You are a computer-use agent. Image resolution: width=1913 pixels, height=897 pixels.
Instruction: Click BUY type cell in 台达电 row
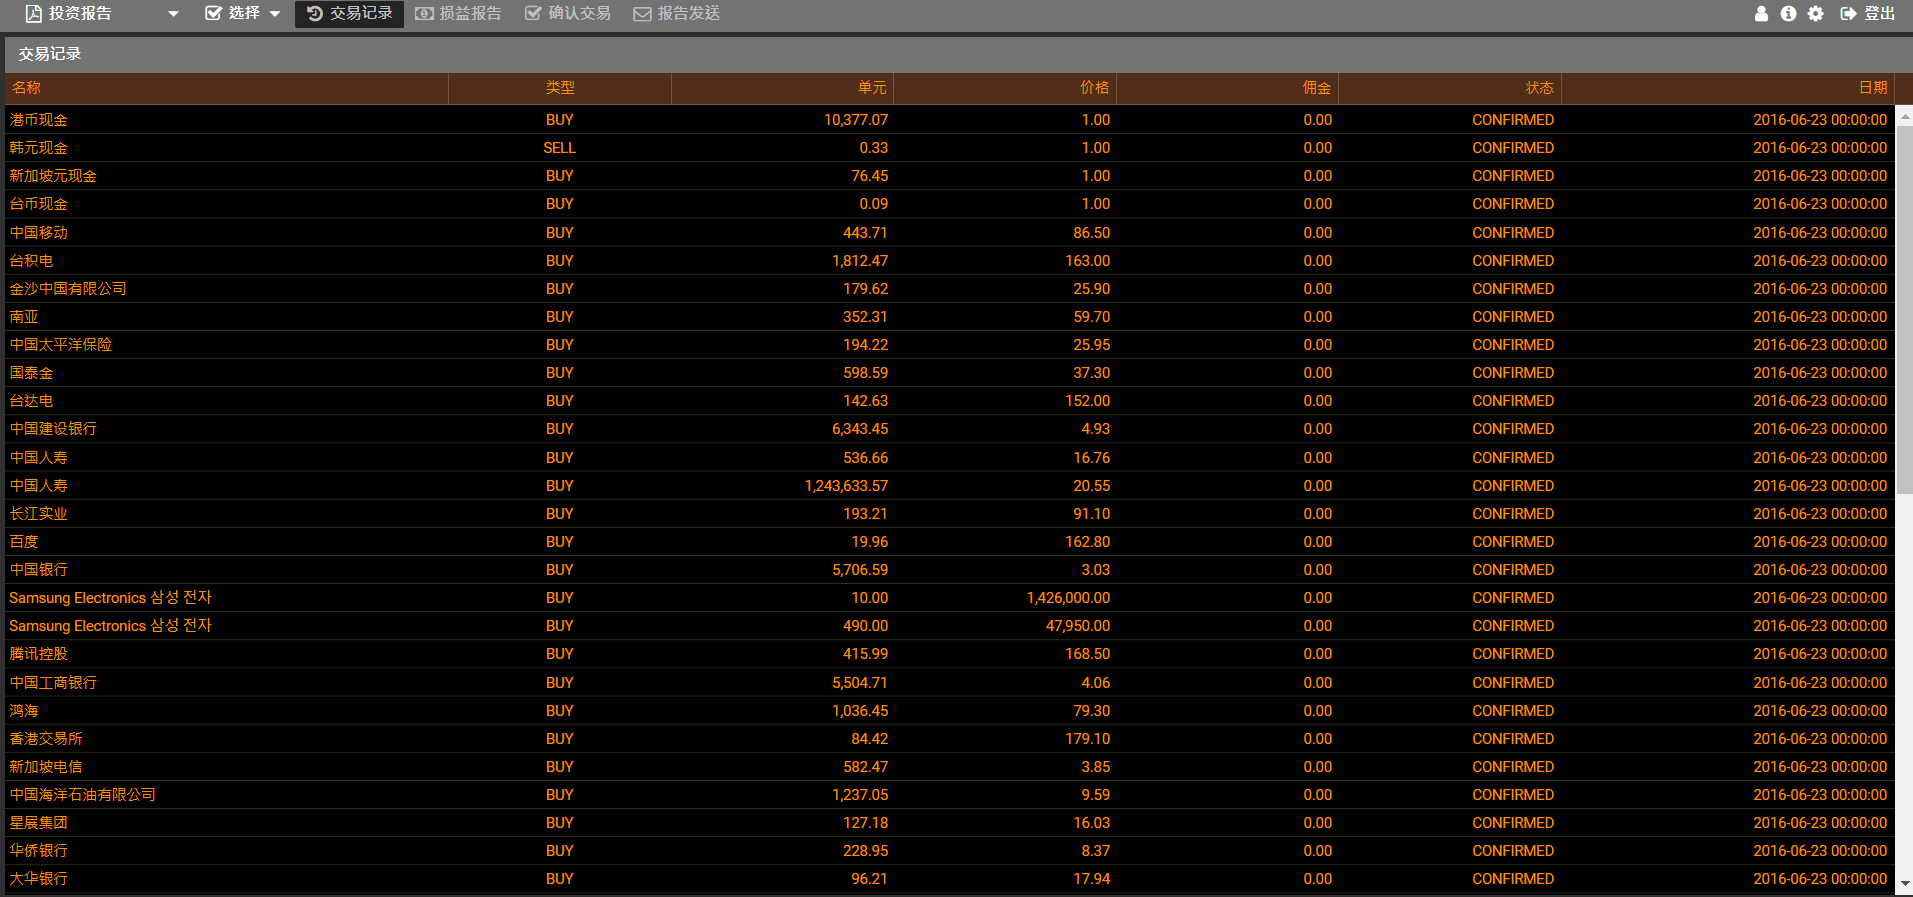[x=560, y=401]
